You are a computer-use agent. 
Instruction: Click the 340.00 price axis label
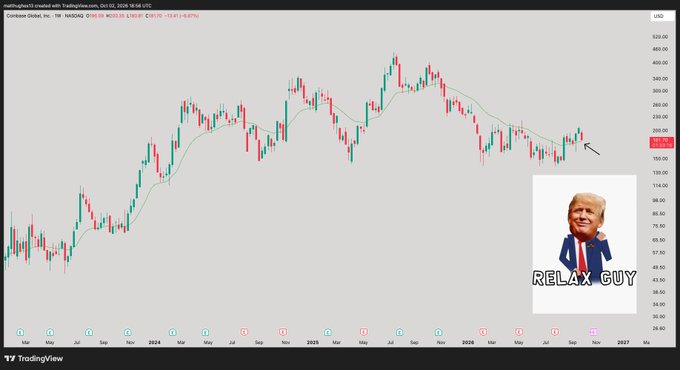pos(660,79)
